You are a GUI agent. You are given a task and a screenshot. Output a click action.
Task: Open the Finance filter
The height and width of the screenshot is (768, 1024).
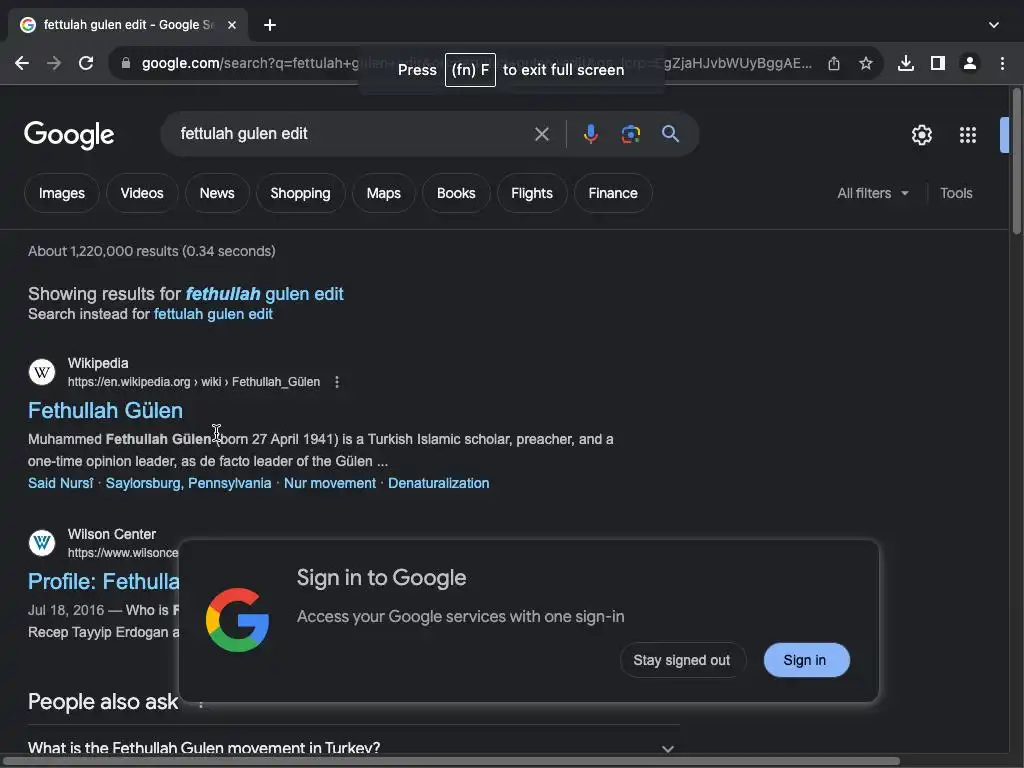(x=613, y=193)
